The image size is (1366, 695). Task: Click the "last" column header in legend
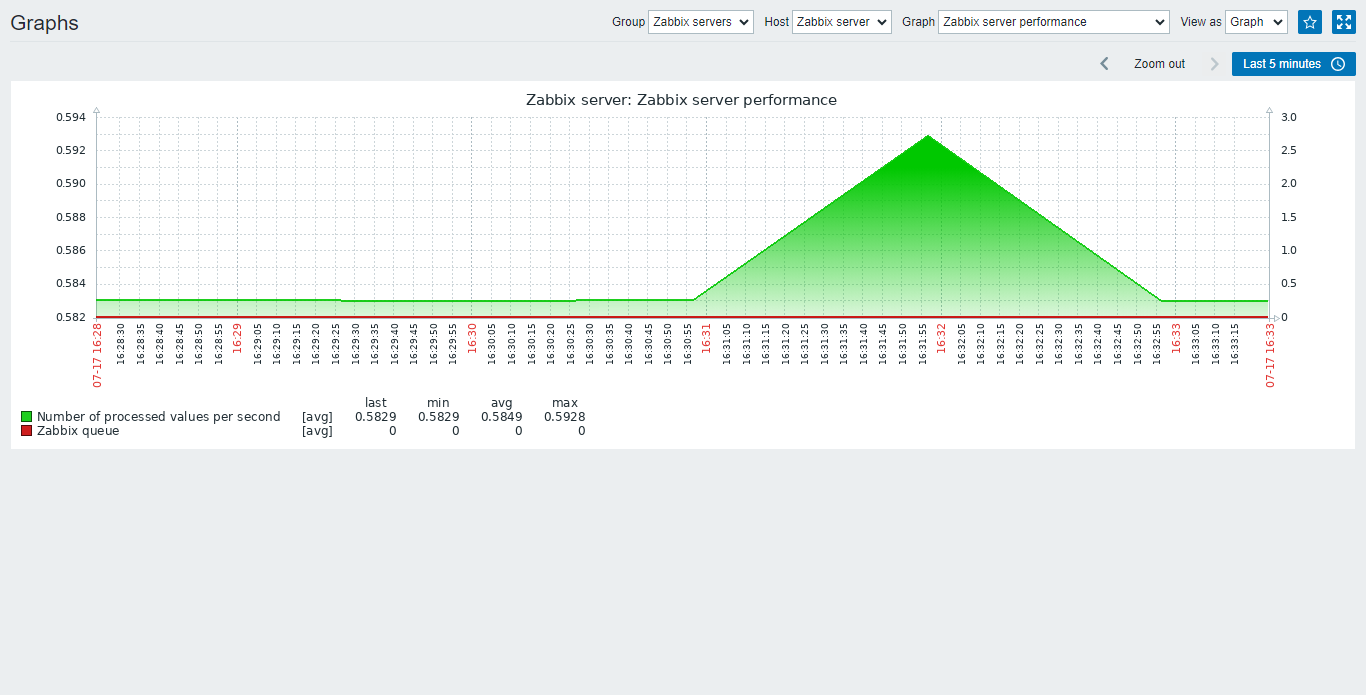pyautogui.click(x=376, y=403)
